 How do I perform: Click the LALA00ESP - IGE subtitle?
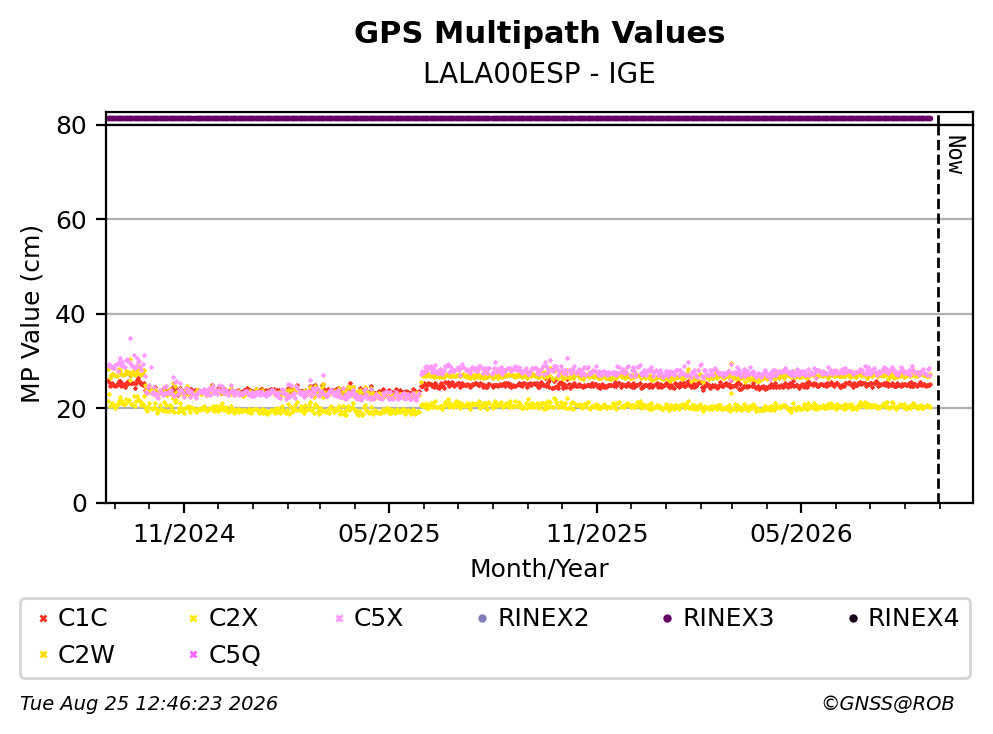(x=539, y=73)
